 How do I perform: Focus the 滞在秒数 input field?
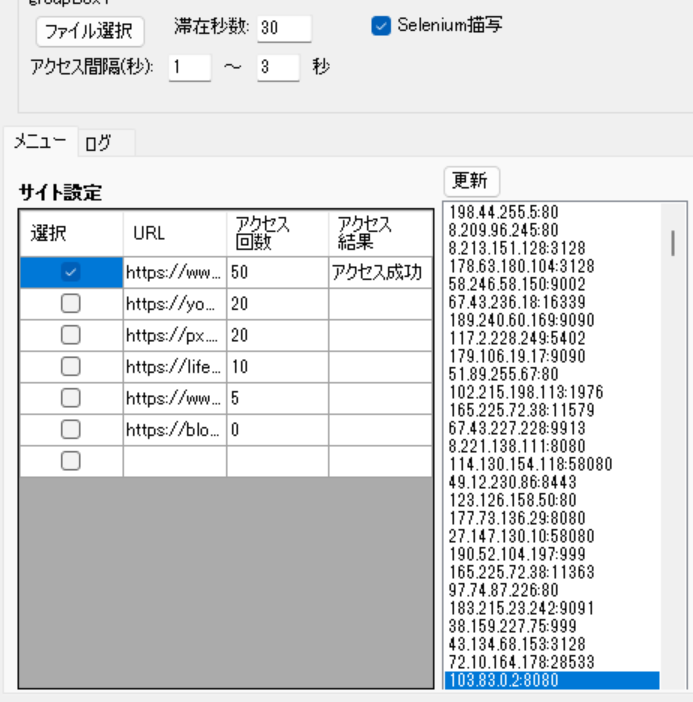pyautogui.click(x=284, y=29)
